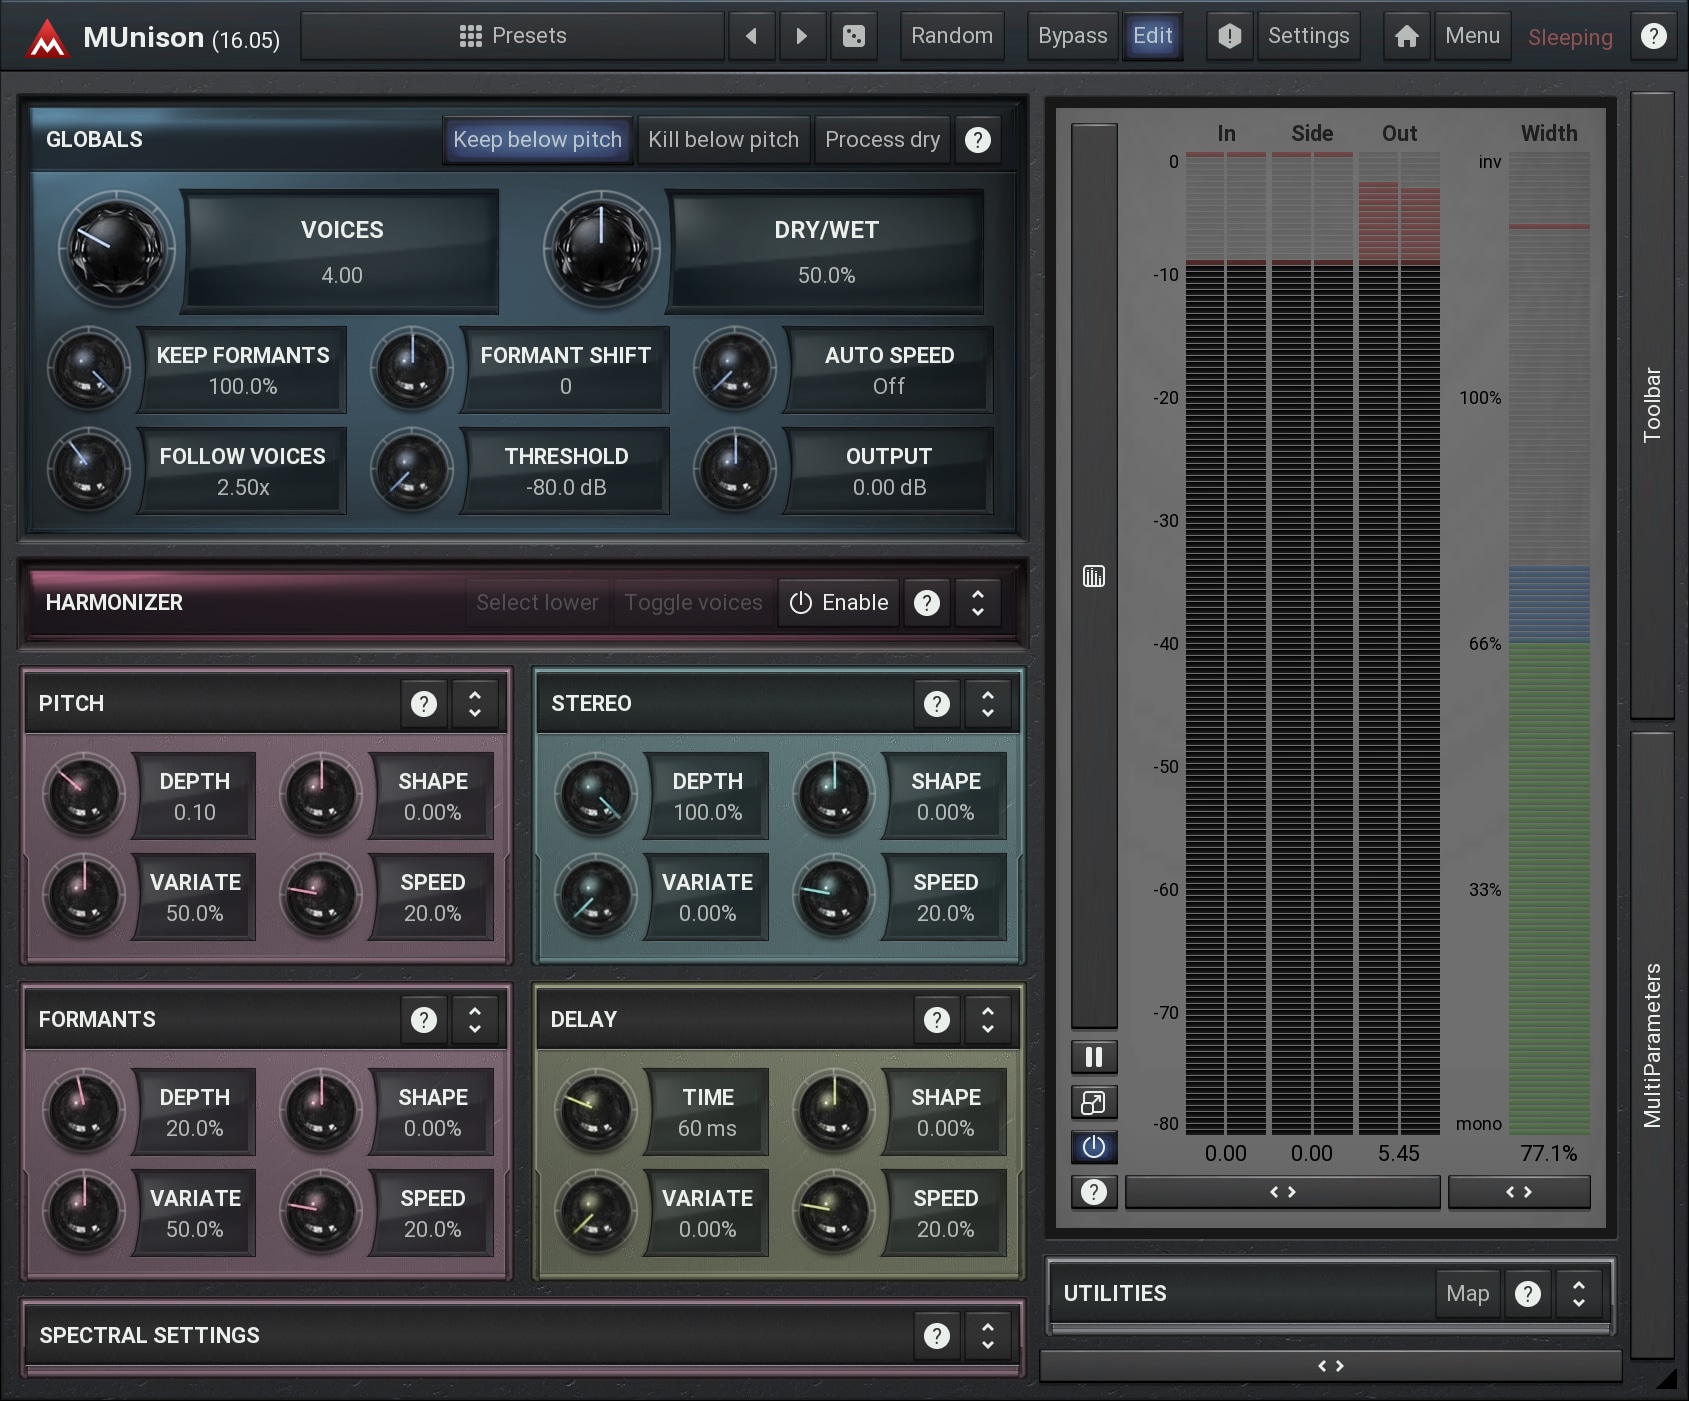The height and width of the screenshot is (1401, 1689).
Task: Click the panic exclamation icon
Action: click(x=1229, y=36)
